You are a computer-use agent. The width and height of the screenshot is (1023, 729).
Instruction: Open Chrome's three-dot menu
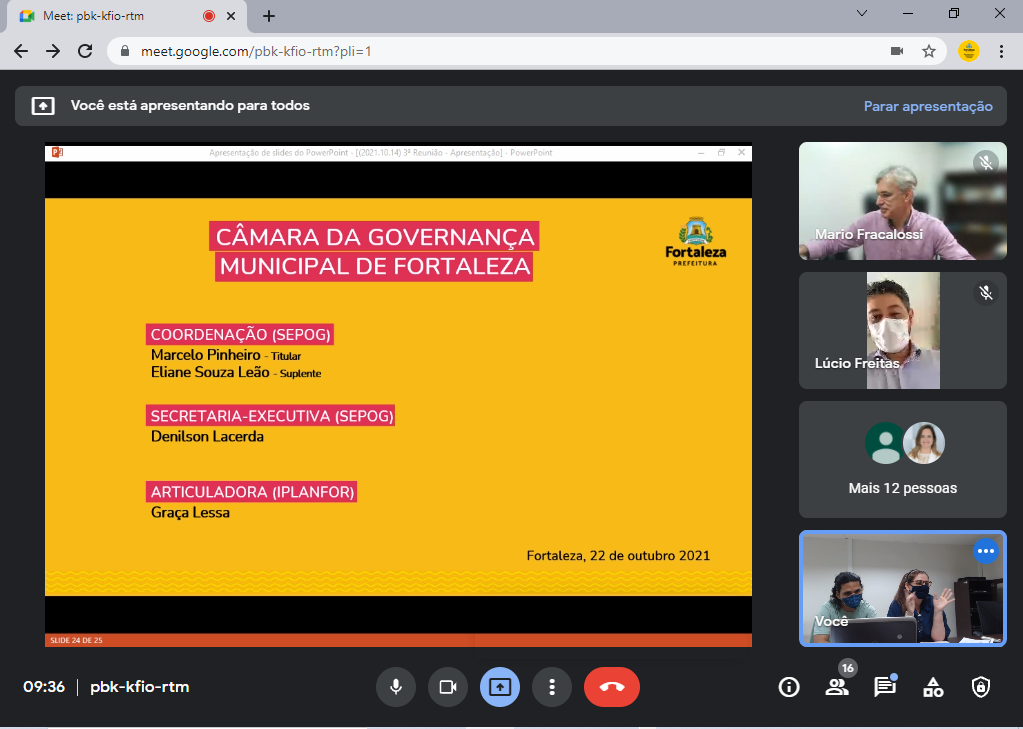[1001, 51]
